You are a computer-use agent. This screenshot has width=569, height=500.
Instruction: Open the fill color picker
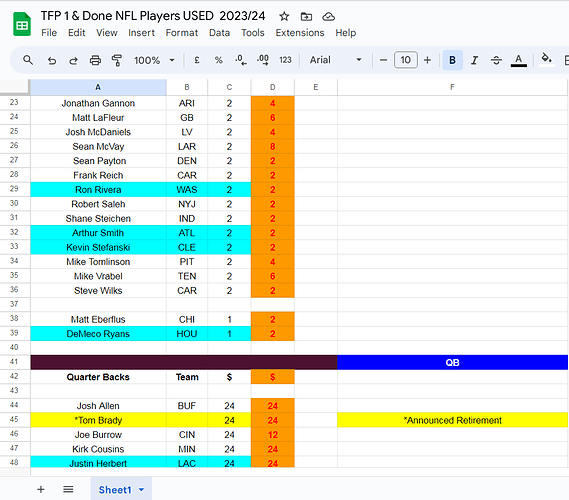(x=547, y=60)
